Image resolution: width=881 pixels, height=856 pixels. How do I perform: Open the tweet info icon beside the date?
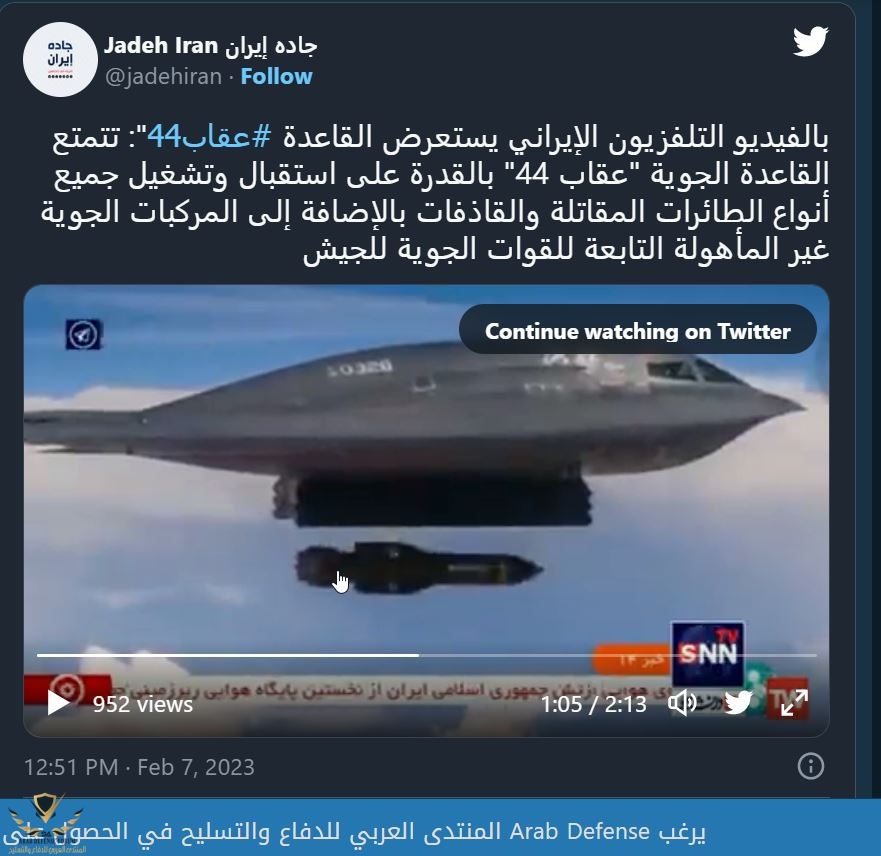click(810, 766)
